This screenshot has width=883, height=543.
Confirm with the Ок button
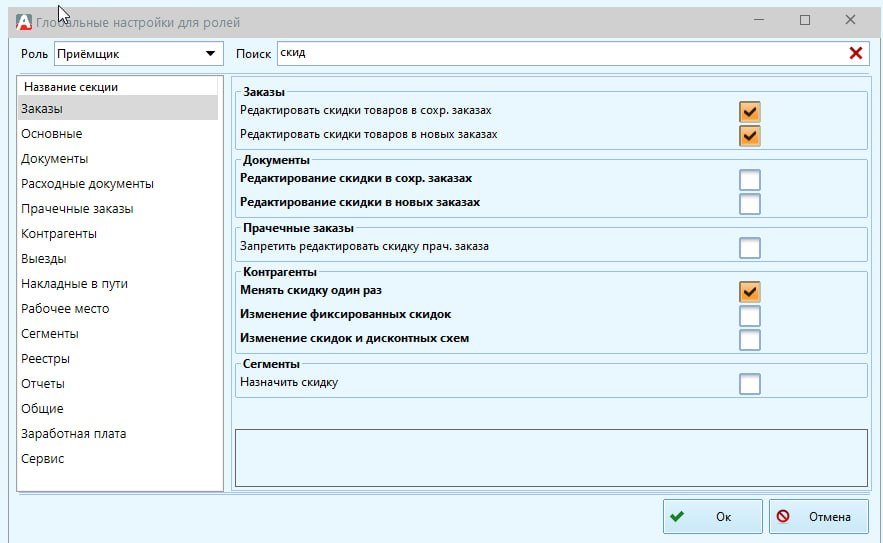click(x=712, y=517)
